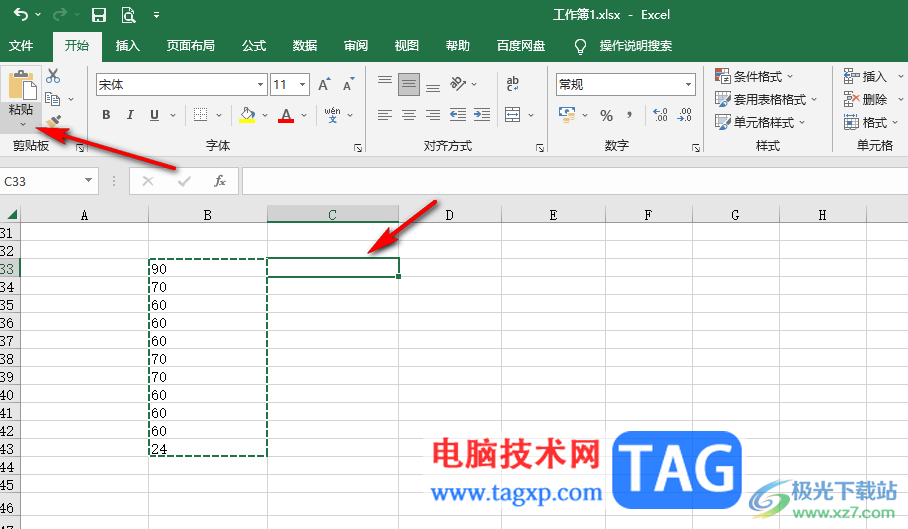Image resolution: width=908 pixels, height=529 pixels.
Task: Click Merge and Center icon
Action: point(512,115)
